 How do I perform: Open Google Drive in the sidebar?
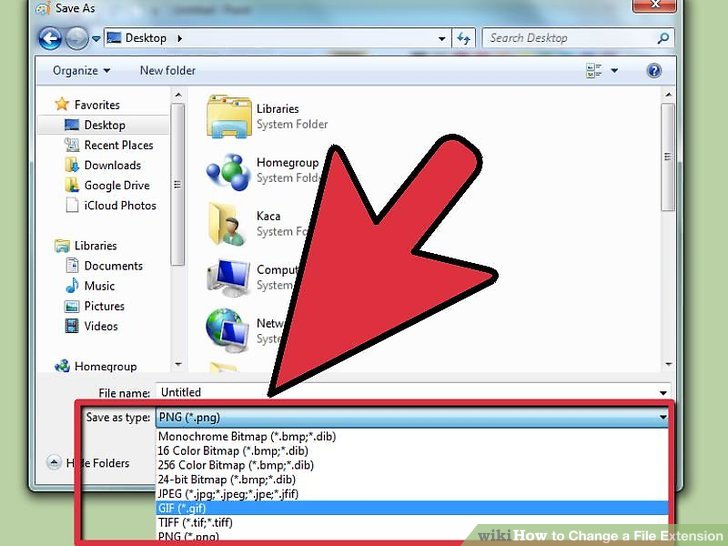tap(117, 185)
